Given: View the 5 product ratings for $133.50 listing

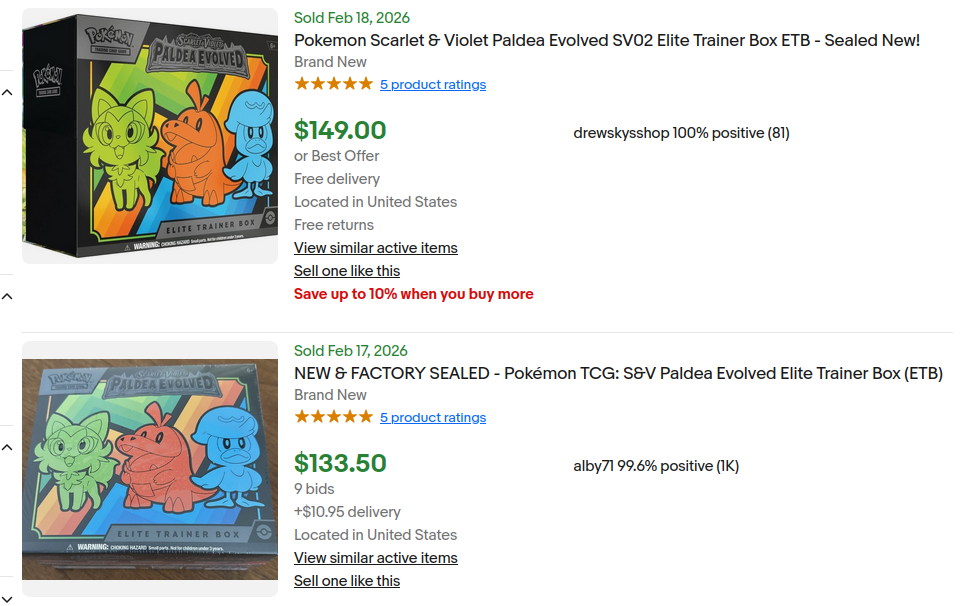Looking at the screenshot, I should pyautogui.click(x=433, y=418).
